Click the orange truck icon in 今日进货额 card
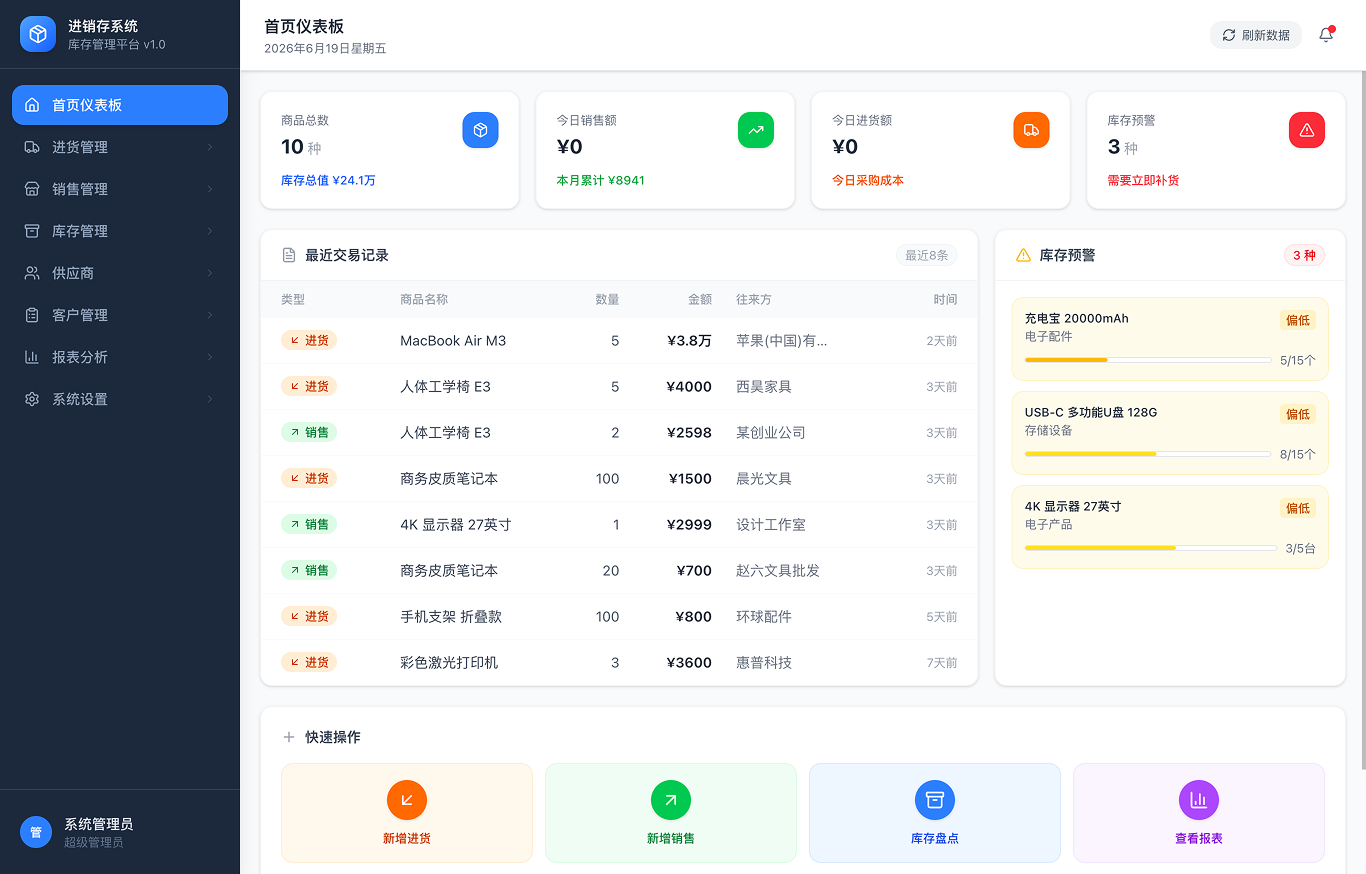 tap(1031, 130)
